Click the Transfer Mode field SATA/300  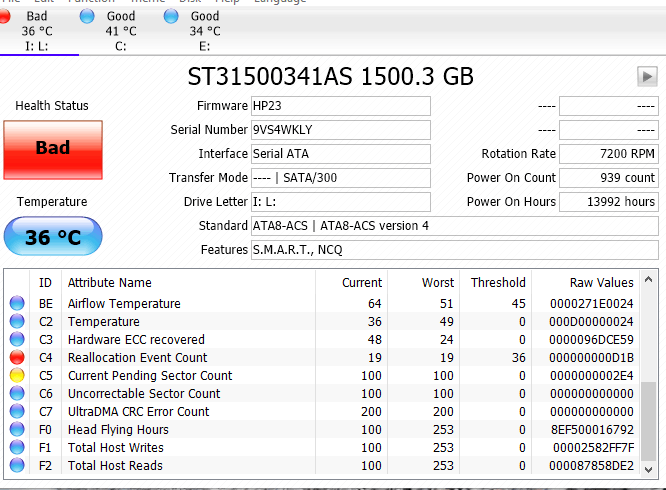tap(341, 178)
